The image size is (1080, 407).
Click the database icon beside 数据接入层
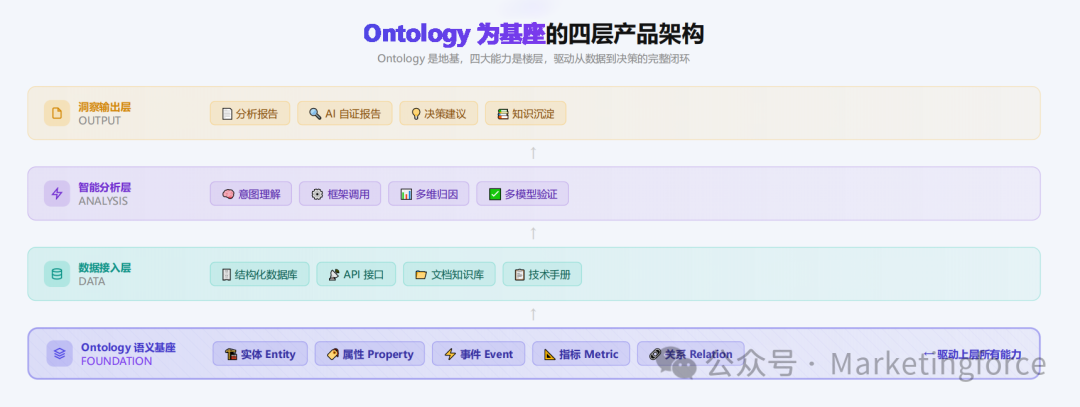[56, 274]
